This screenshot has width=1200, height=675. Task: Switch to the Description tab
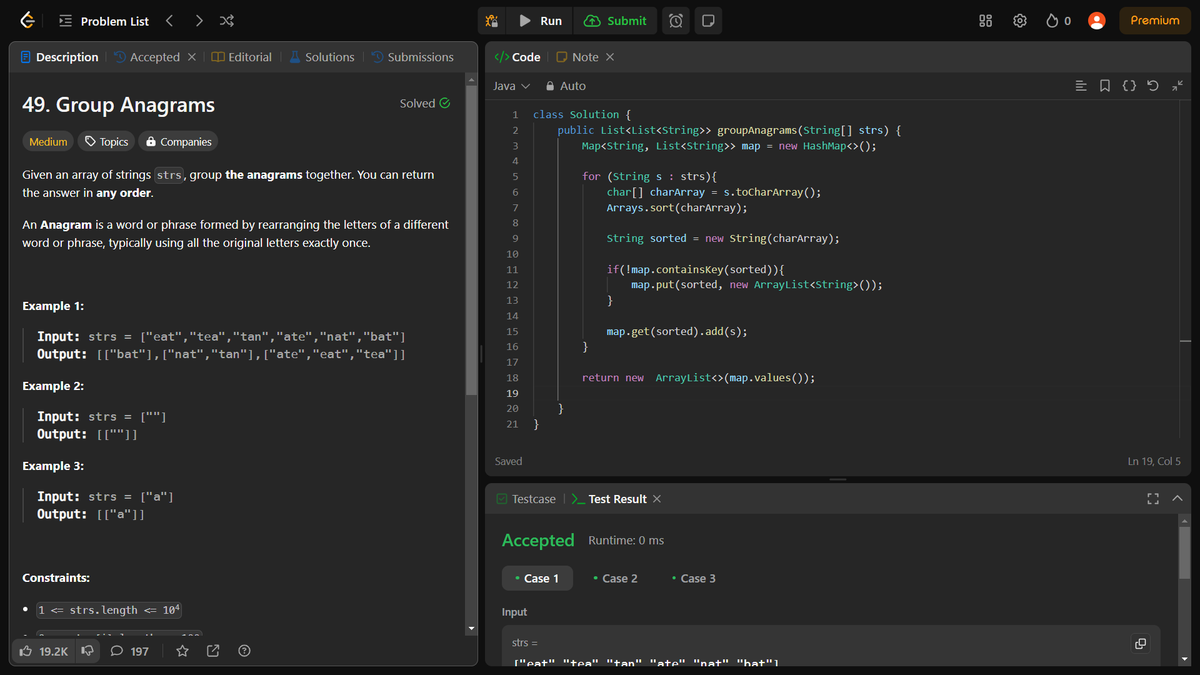pyautogui.click(x=59, y=57)
